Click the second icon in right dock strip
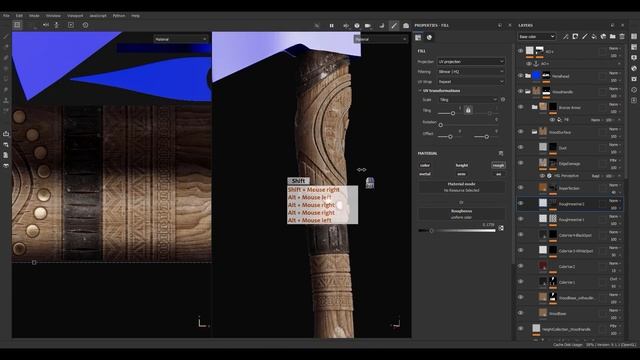 tap(634, 47)
